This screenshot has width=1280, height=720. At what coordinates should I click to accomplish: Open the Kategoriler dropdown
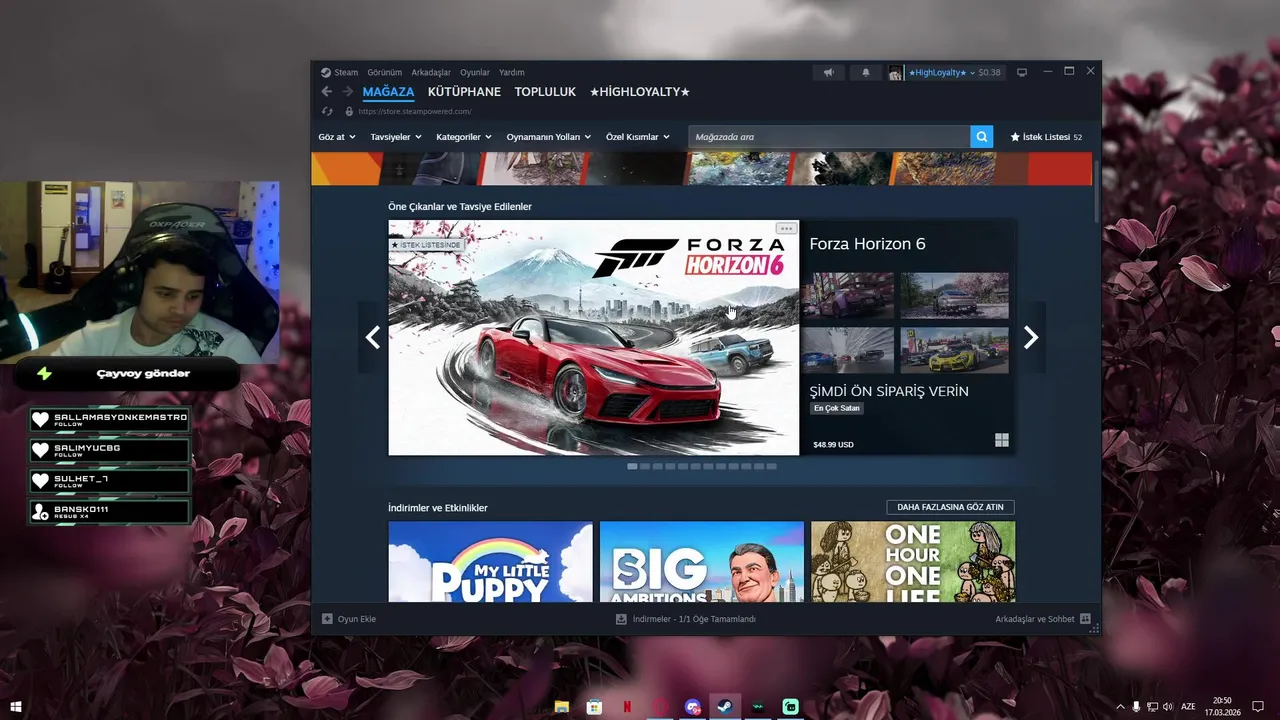pos(464,137)
